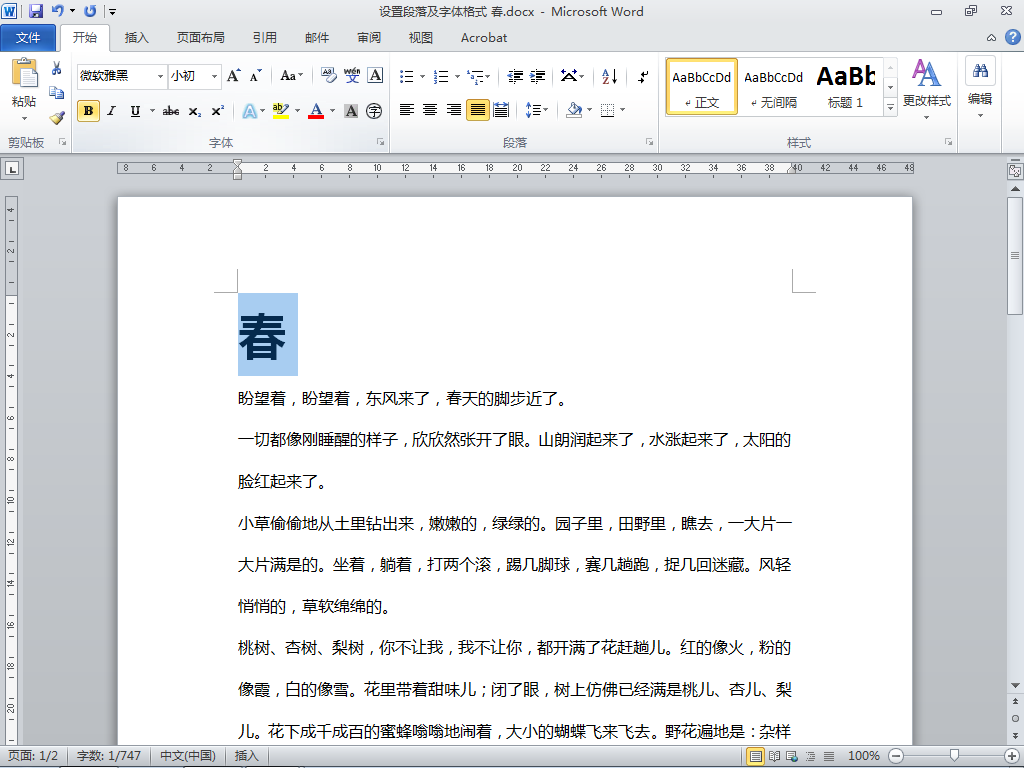Open the Font dialog launcher (字体)
Viewport: 1024px width, 768px height.
[380, 142]
